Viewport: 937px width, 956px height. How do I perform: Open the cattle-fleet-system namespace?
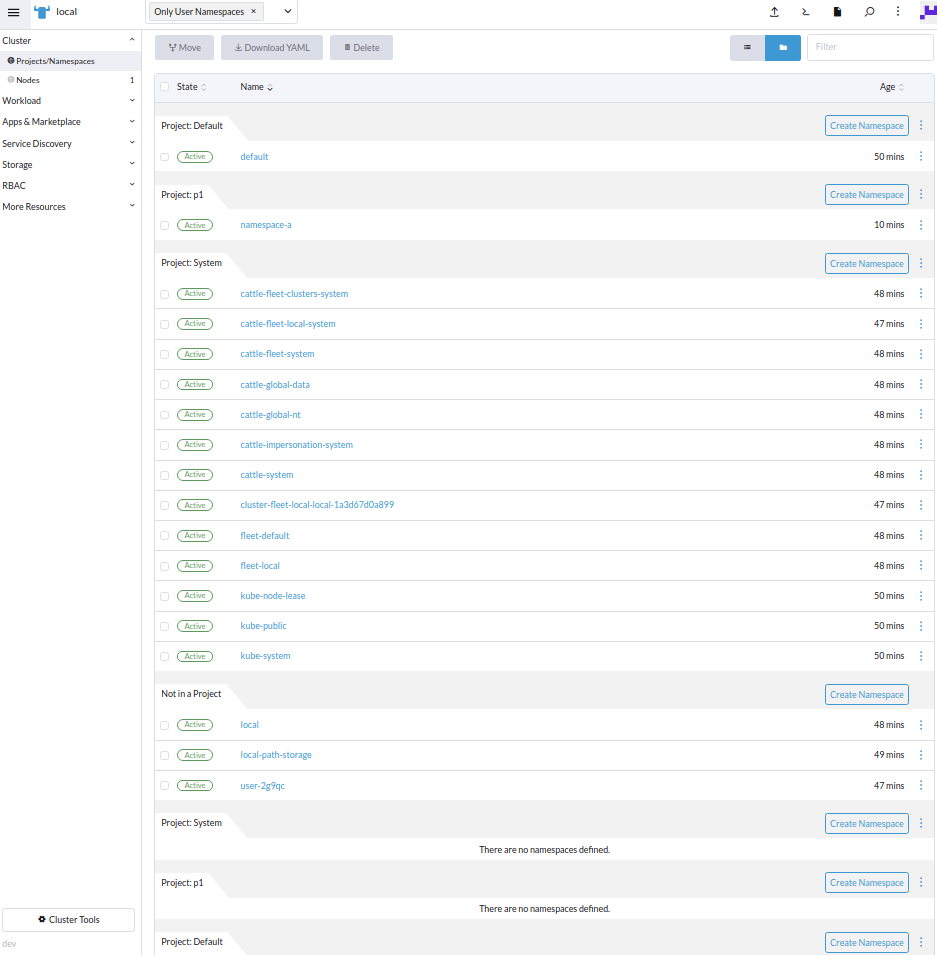pyautogui.click(x=277, y=353)
